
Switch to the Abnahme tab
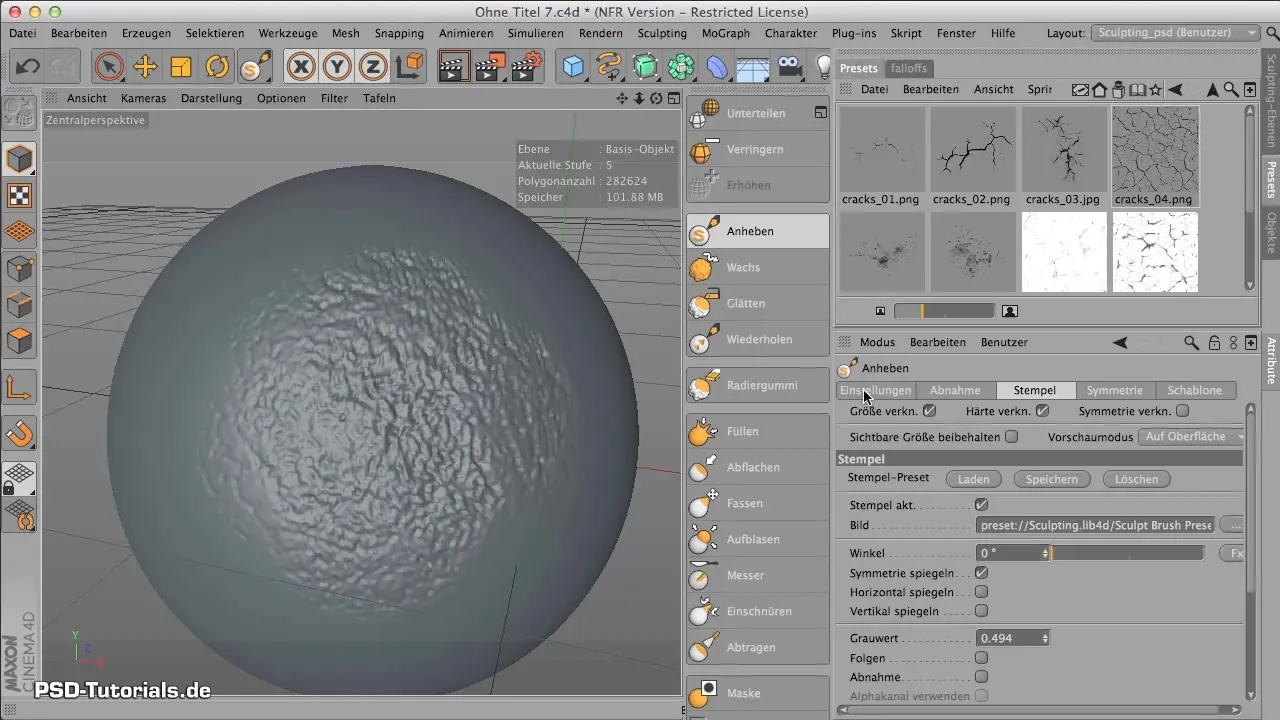click(955, 390)
